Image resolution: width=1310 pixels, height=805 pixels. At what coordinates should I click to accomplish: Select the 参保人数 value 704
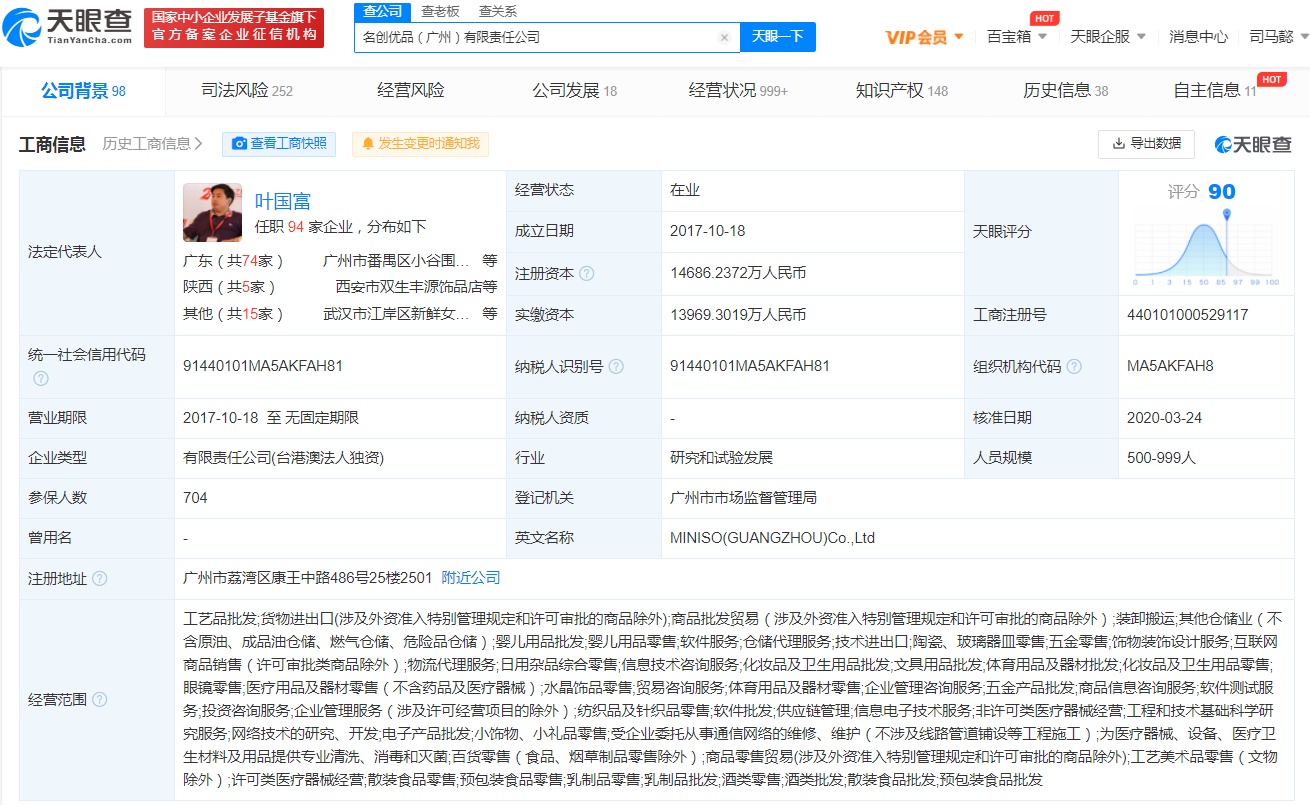(x=195, y=498)
